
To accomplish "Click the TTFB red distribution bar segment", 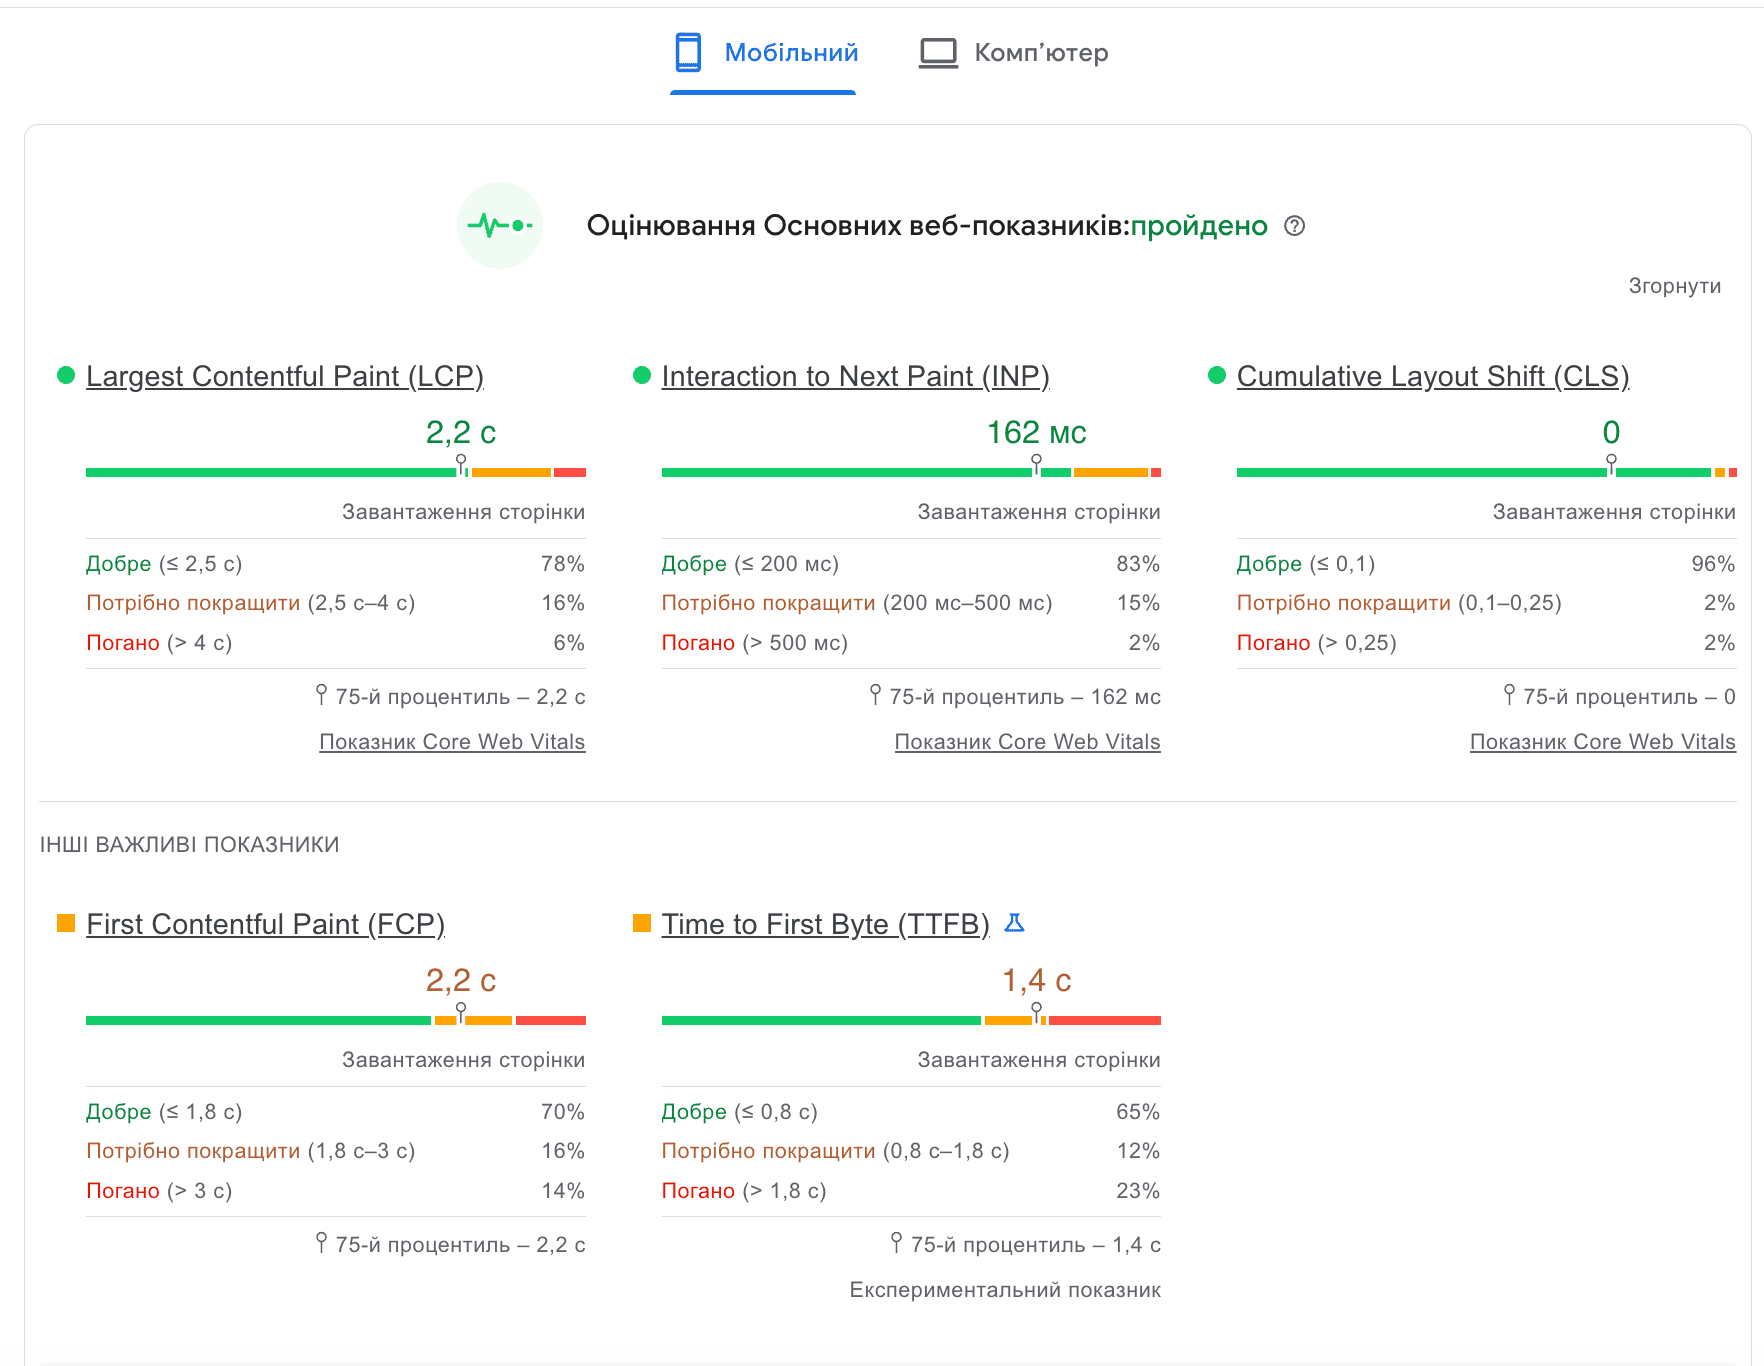I will [1104, 1021].
